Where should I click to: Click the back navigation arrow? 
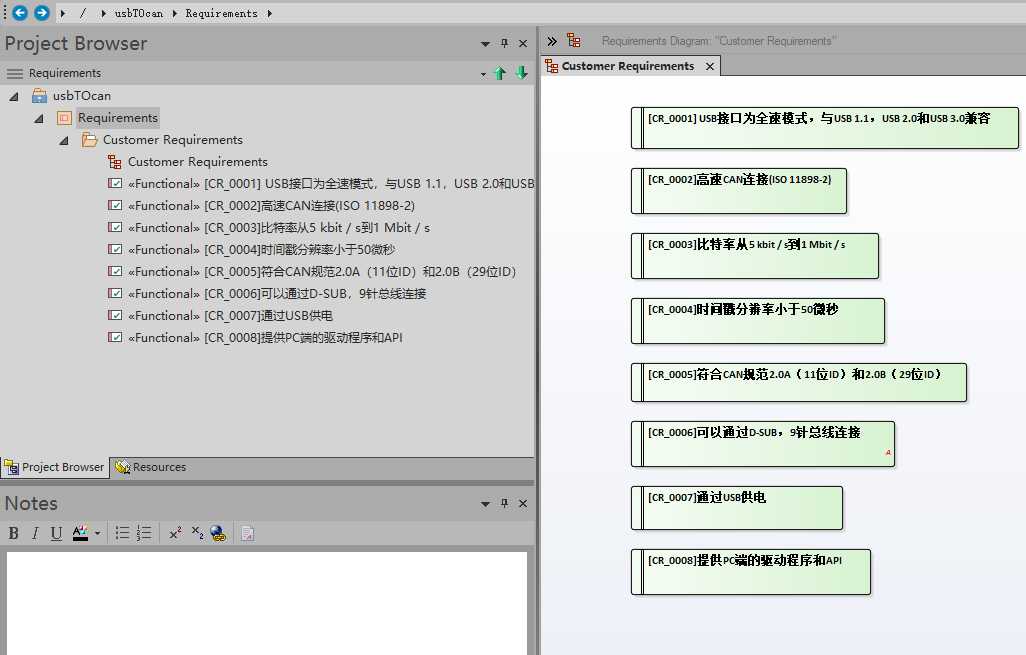click(20, 12)
